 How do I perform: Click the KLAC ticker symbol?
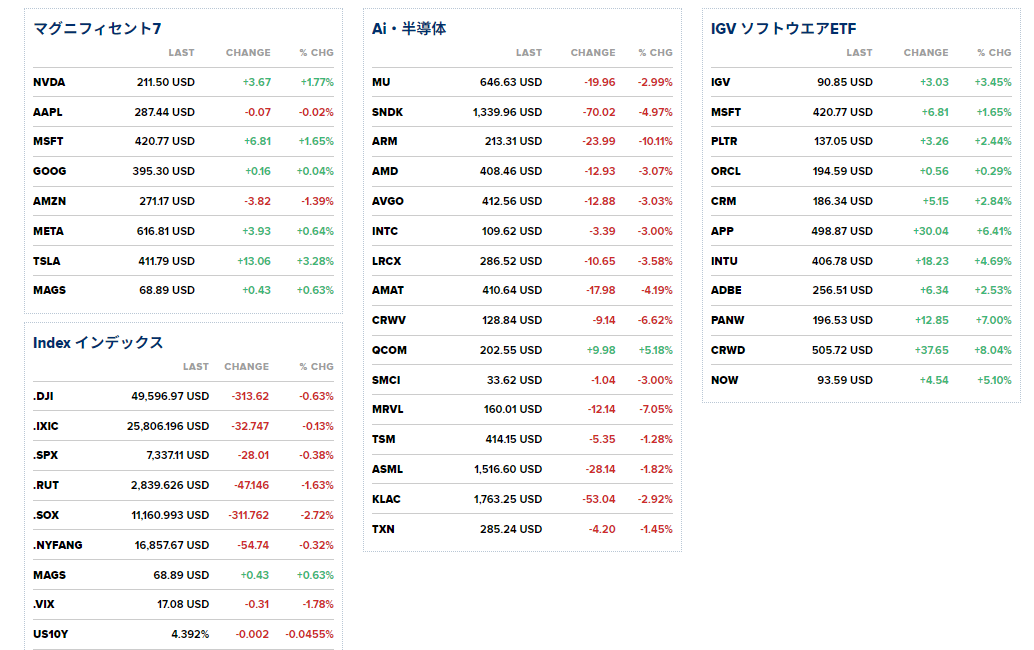coord(386,499)
